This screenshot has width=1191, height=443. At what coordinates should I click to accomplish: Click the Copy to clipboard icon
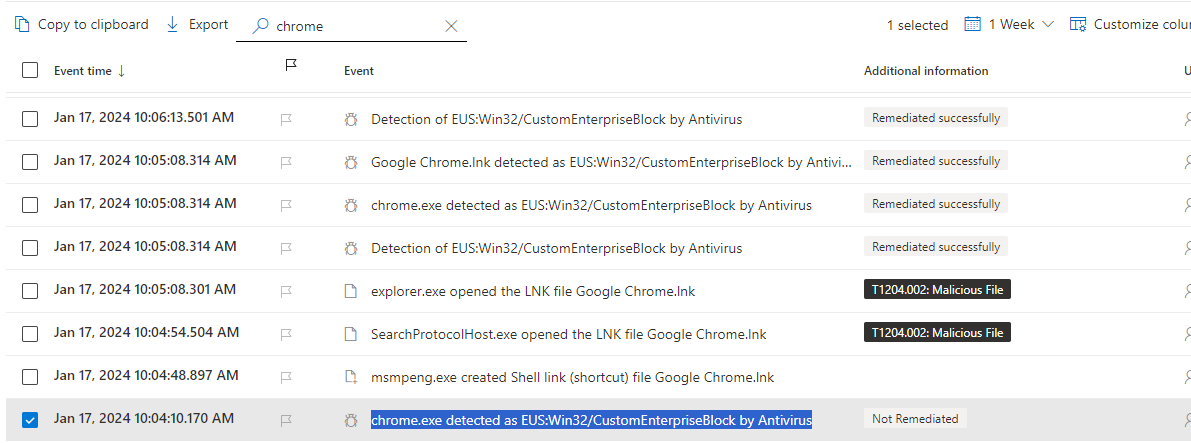22,24
